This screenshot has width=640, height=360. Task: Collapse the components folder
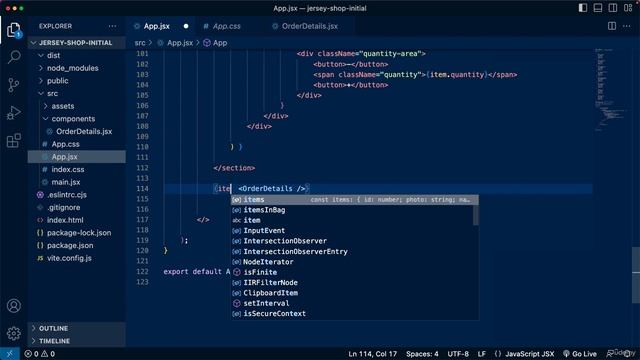tap(77, 118)
